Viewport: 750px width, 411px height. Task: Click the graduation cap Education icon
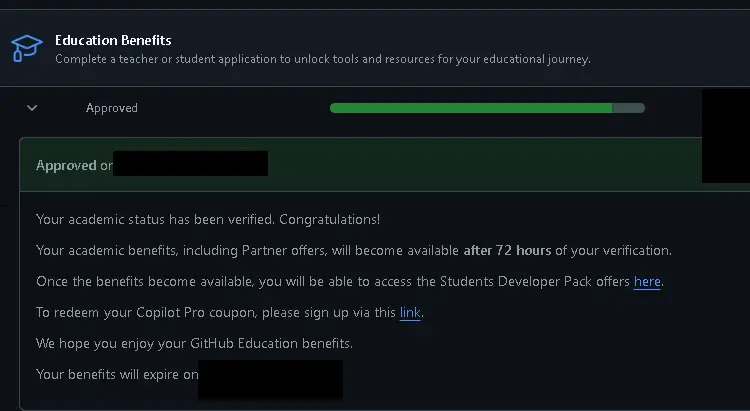click(26, 48)
